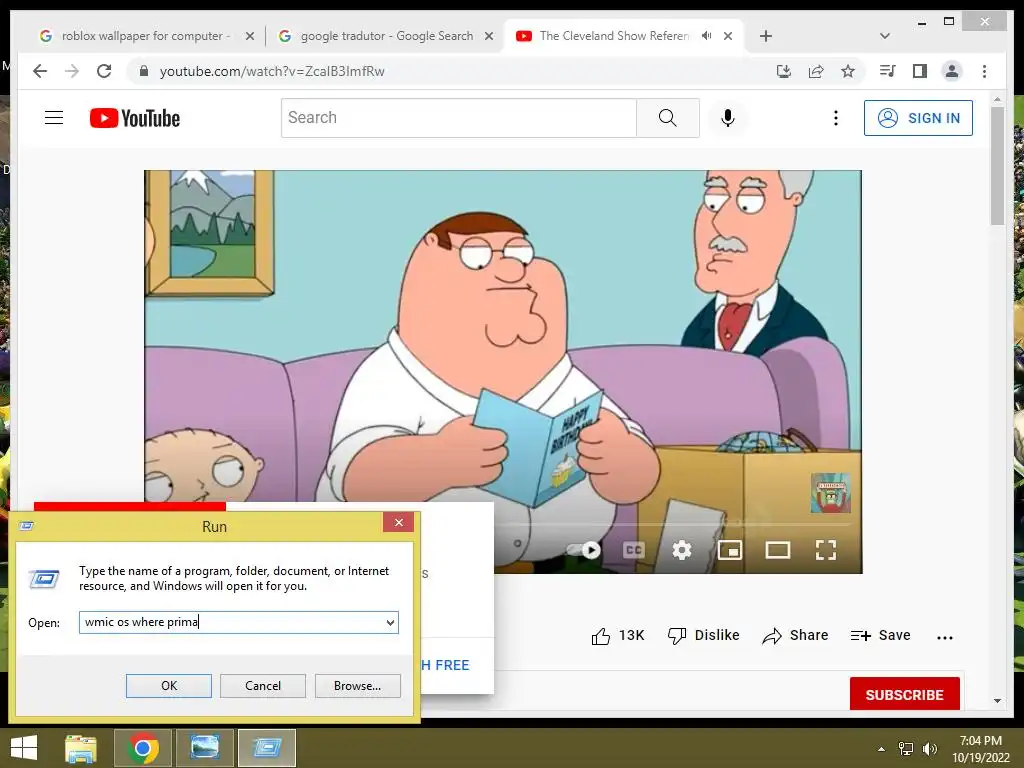Open Chrome three-dot menu
This screenshot has height=768, width=1024.
[984, 71]
